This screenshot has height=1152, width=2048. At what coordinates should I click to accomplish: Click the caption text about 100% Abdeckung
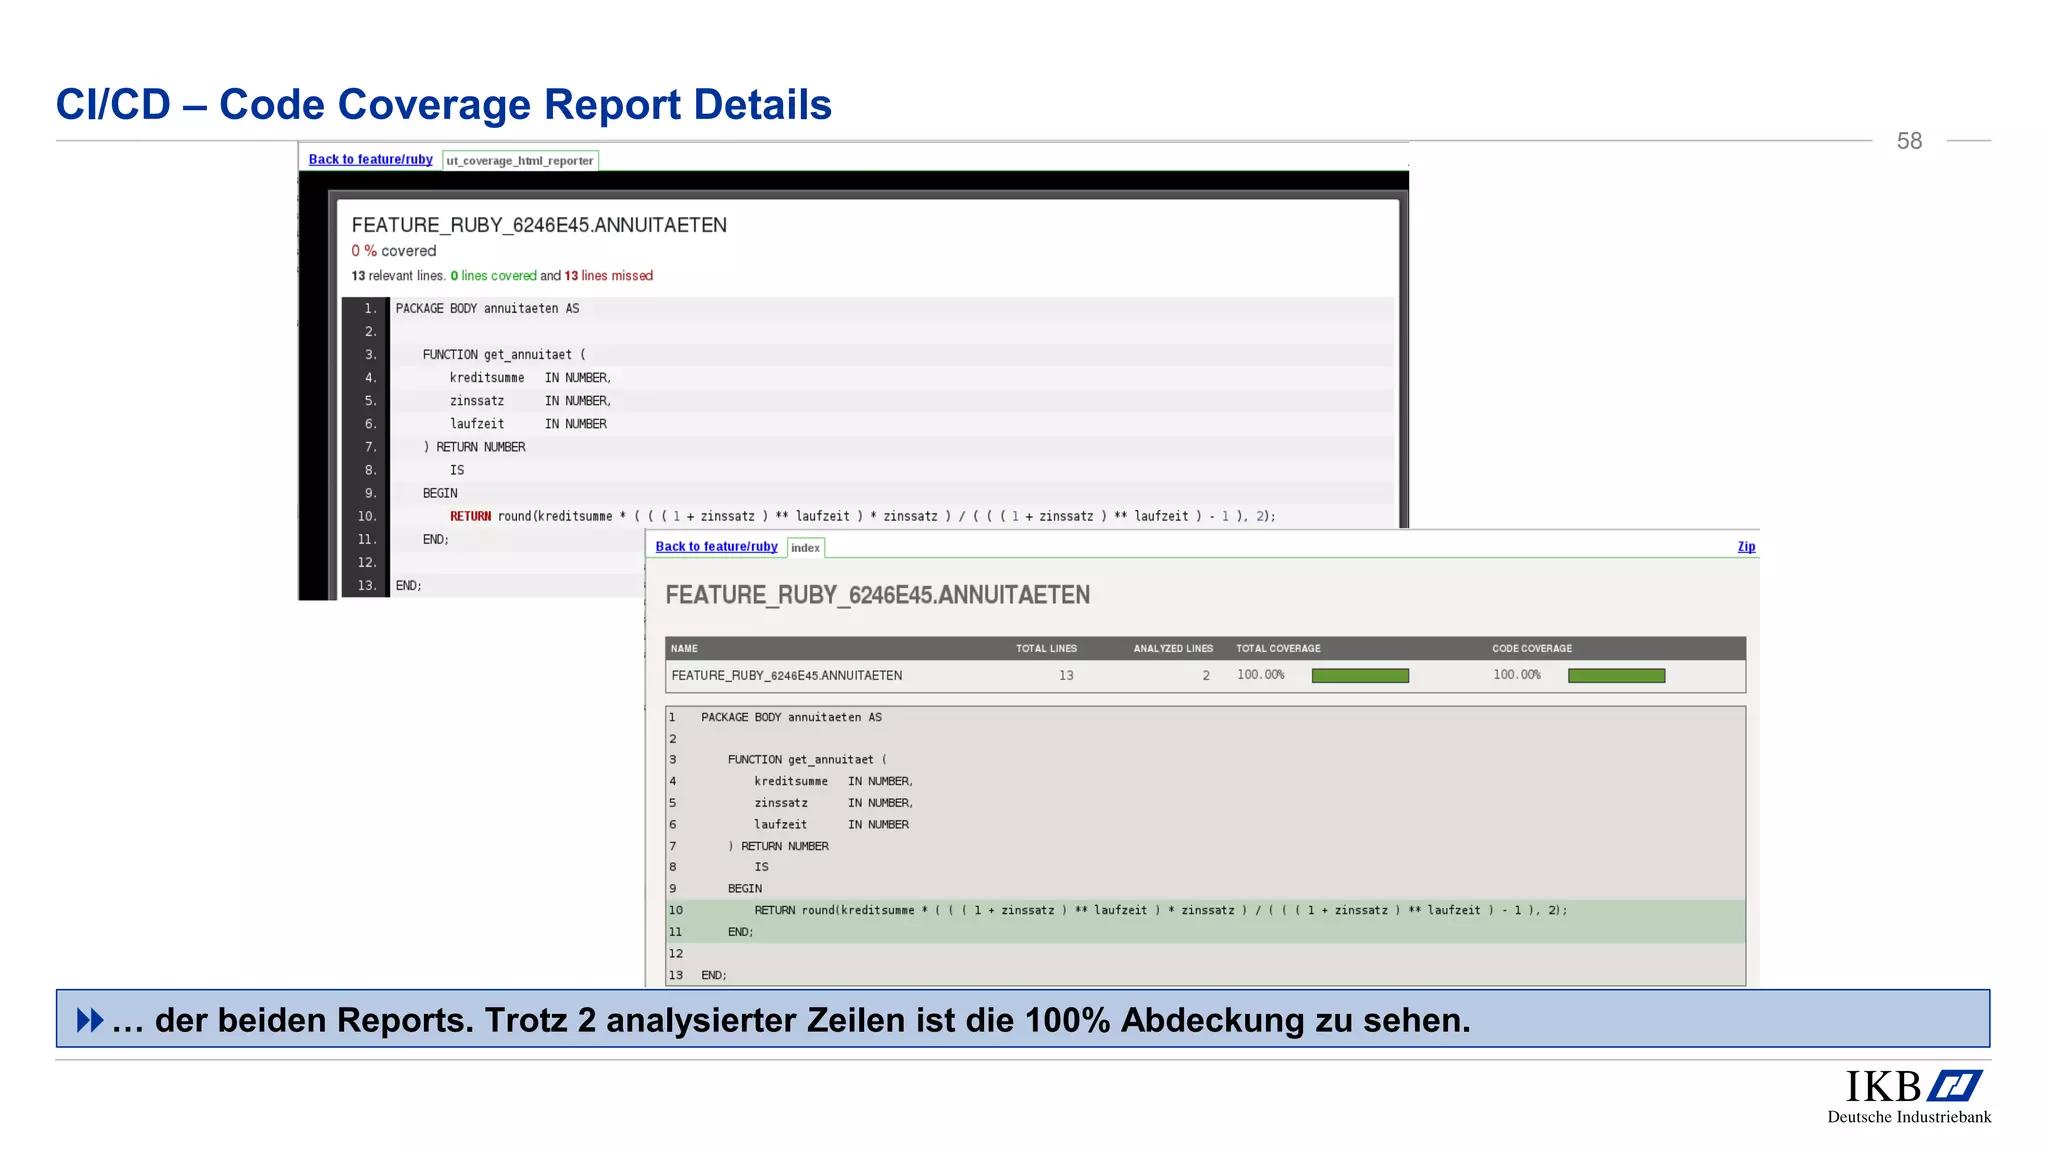click(x=791, y=1020)
